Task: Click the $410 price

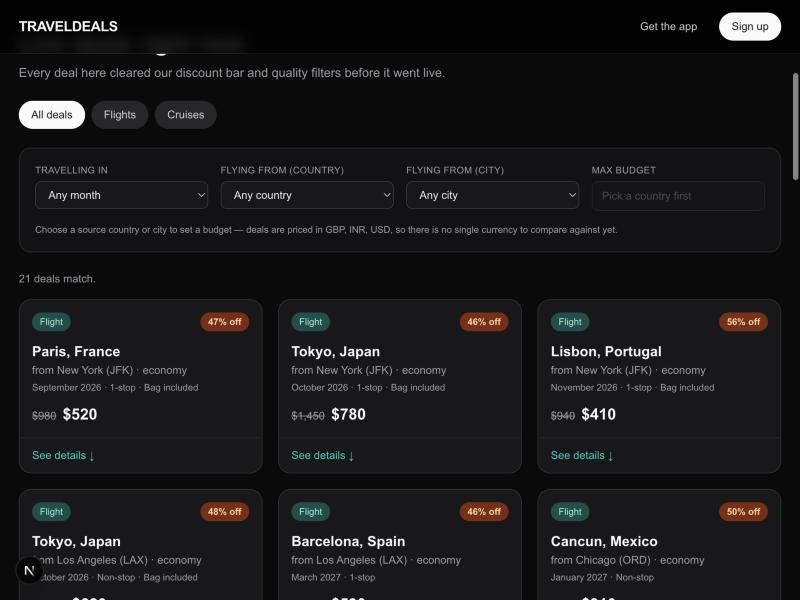Action: 598,414
